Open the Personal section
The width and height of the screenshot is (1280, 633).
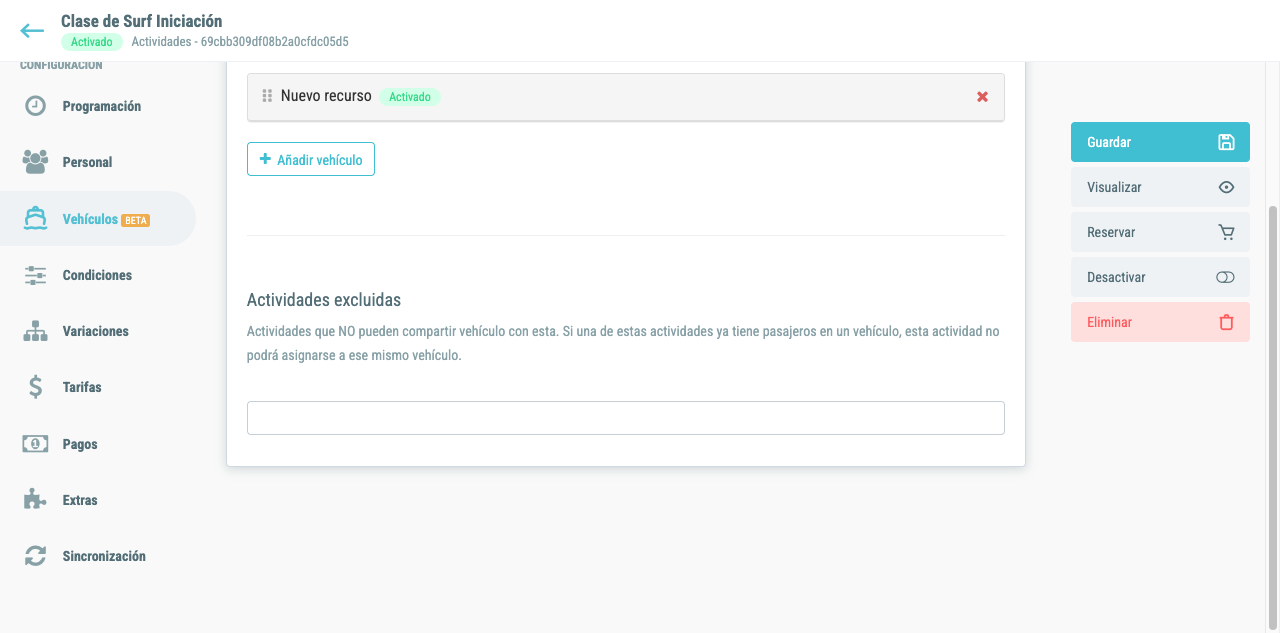tap(98, 162)
